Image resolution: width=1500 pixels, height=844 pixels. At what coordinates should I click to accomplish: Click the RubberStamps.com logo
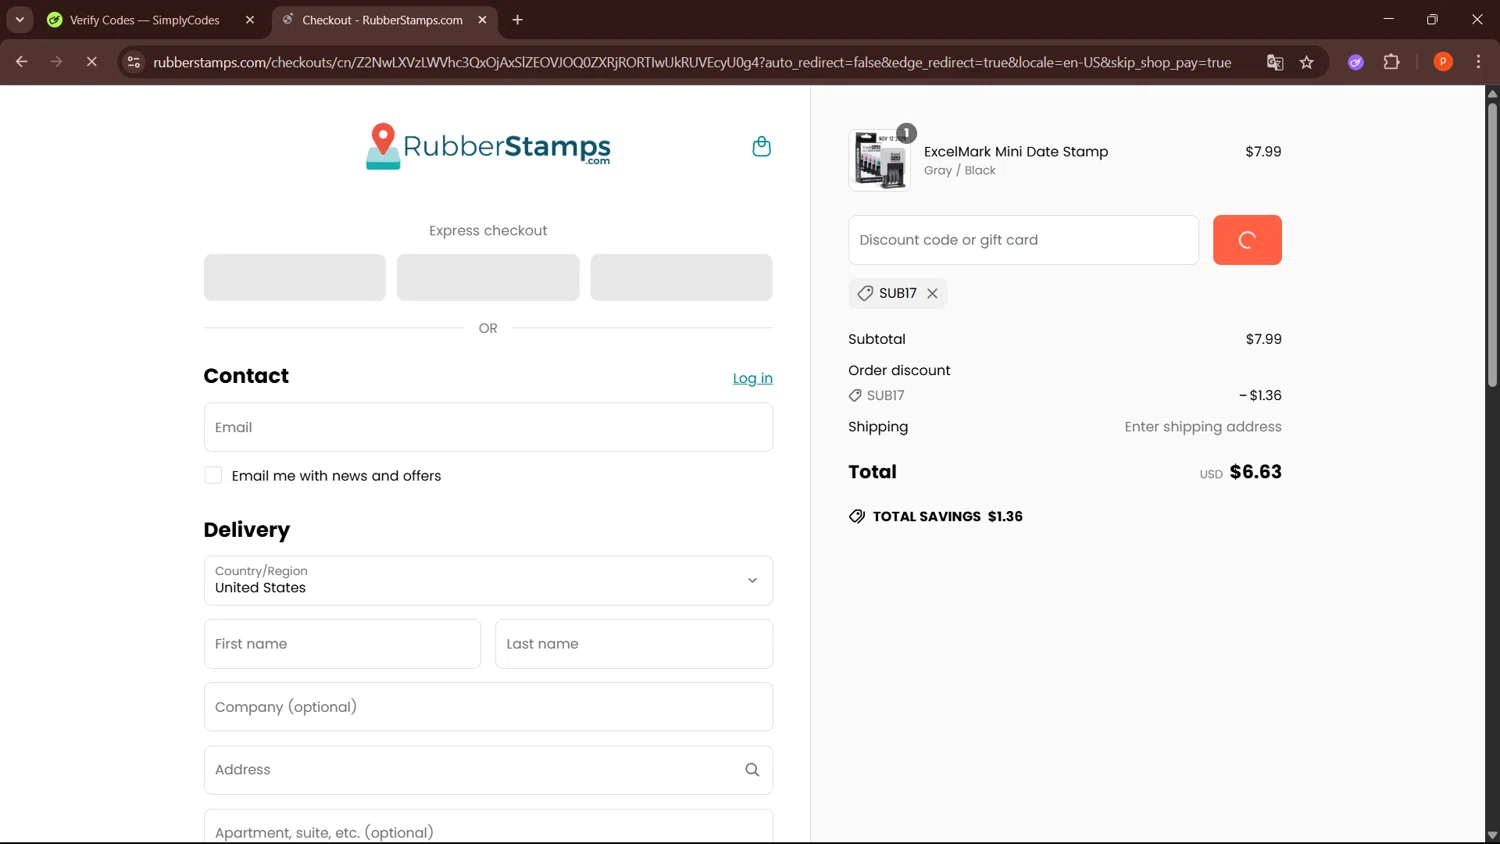point(488,146)
